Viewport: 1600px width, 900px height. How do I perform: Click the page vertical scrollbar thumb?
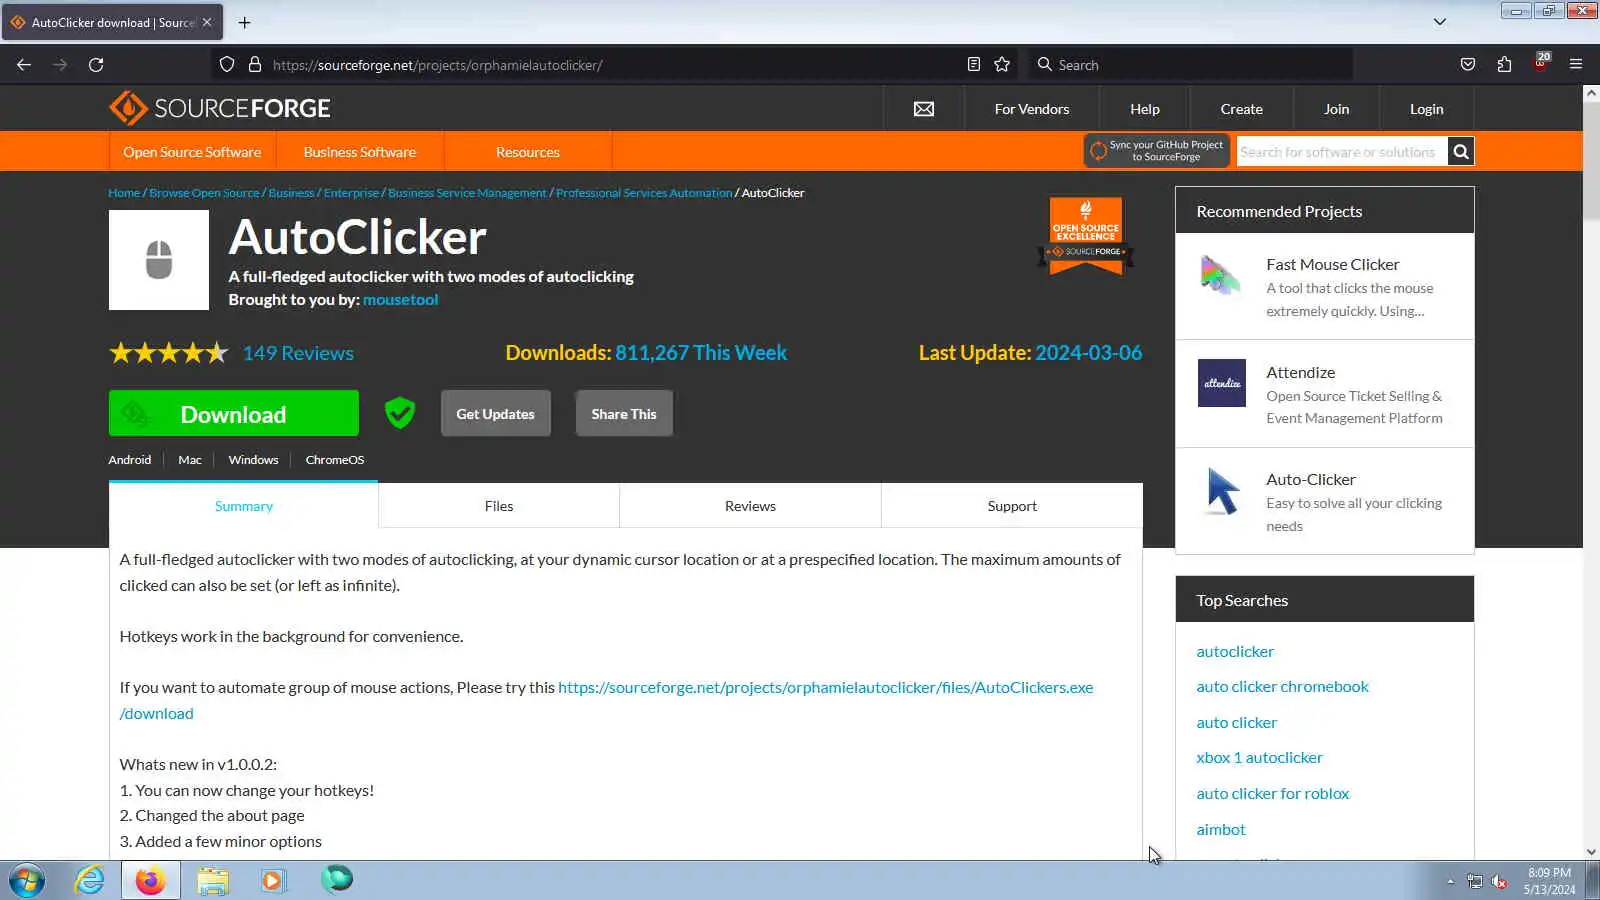[x=1591, y=162]
